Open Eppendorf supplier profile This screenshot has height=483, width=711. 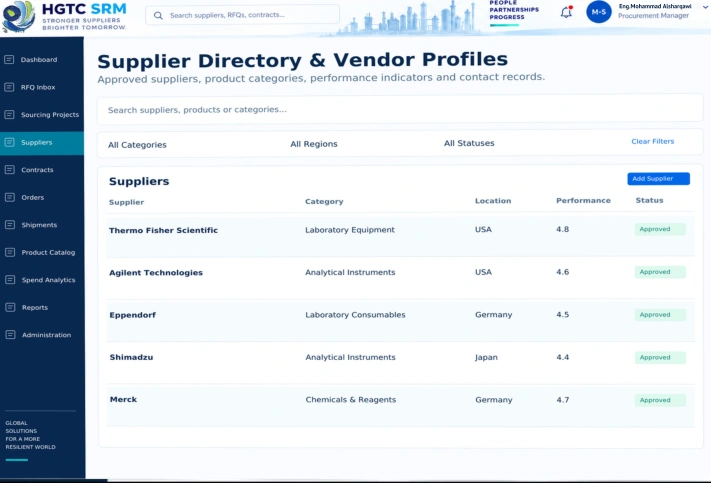pyautogui.click(x=132, y=315)
